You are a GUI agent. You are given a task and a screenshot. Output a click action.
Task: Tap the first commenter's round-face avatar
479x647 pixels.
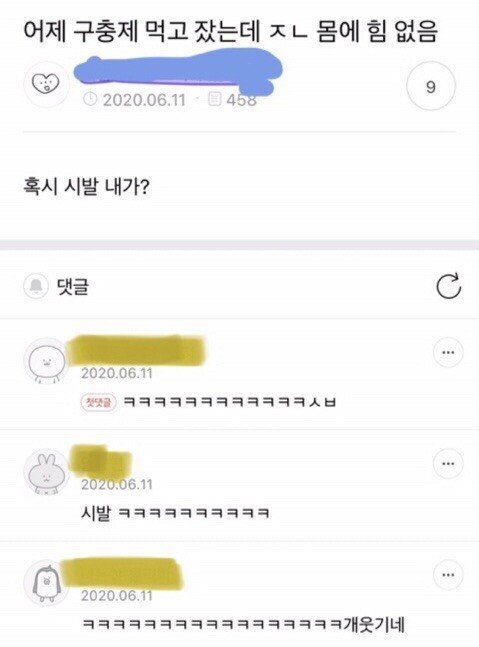pyautogui.click(x=46, y=361)
